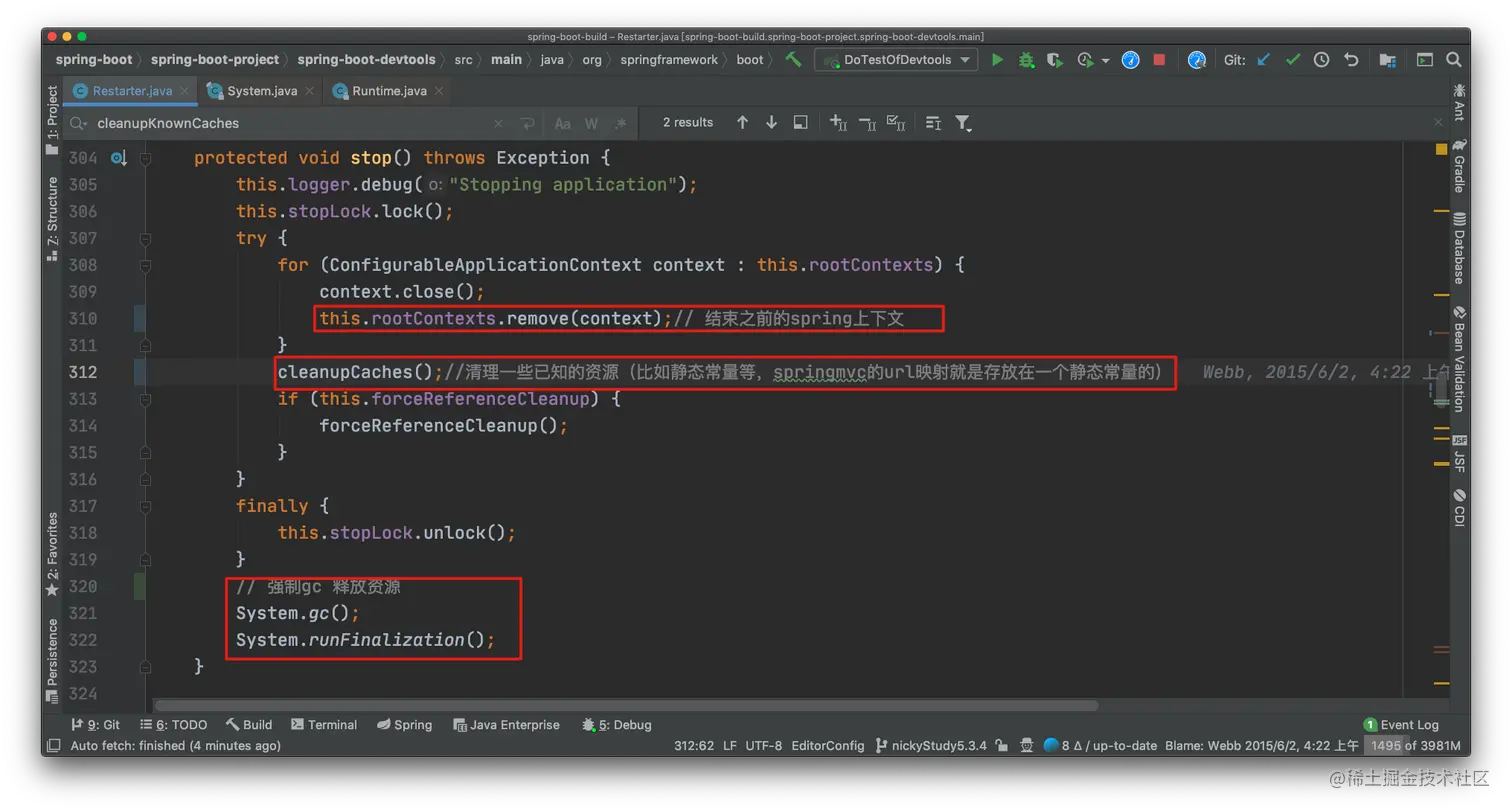Open the Terminal tool window
Viewport: 1512px width, 811px height.
[x=324, y=725]
